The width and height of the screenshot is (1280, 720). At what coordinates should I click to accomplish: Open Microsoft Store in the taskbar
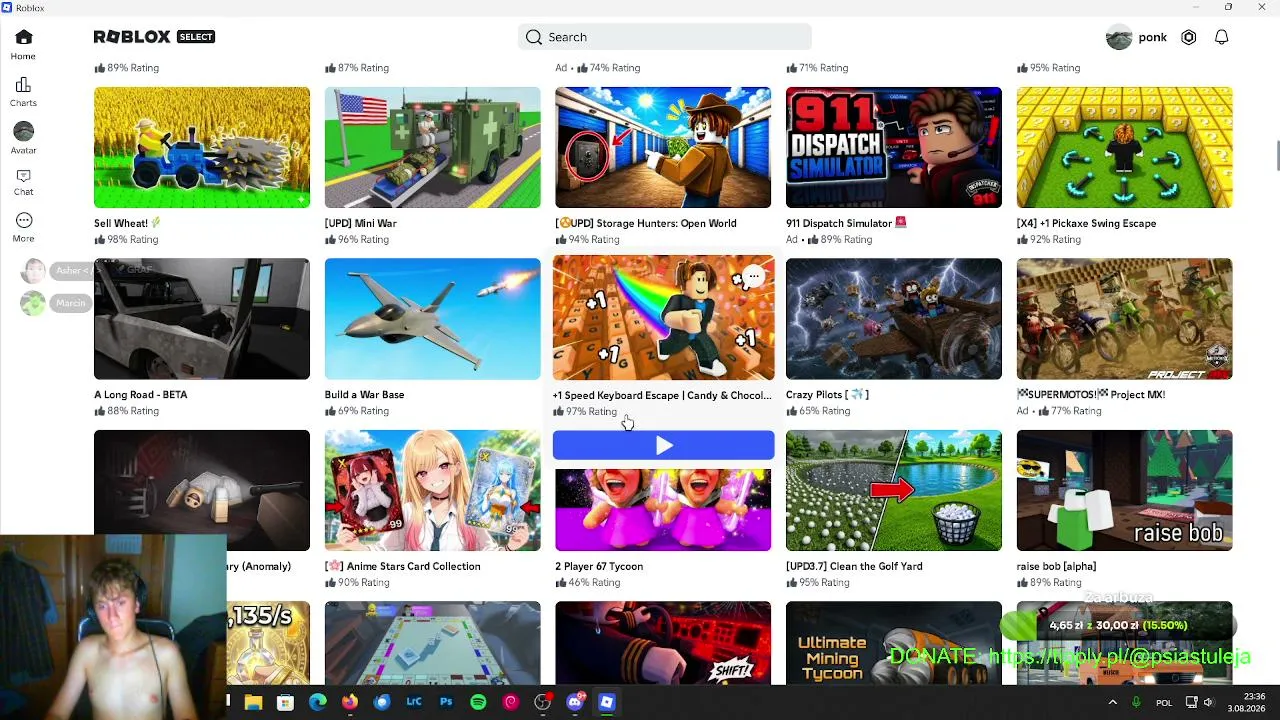point(285,702)
